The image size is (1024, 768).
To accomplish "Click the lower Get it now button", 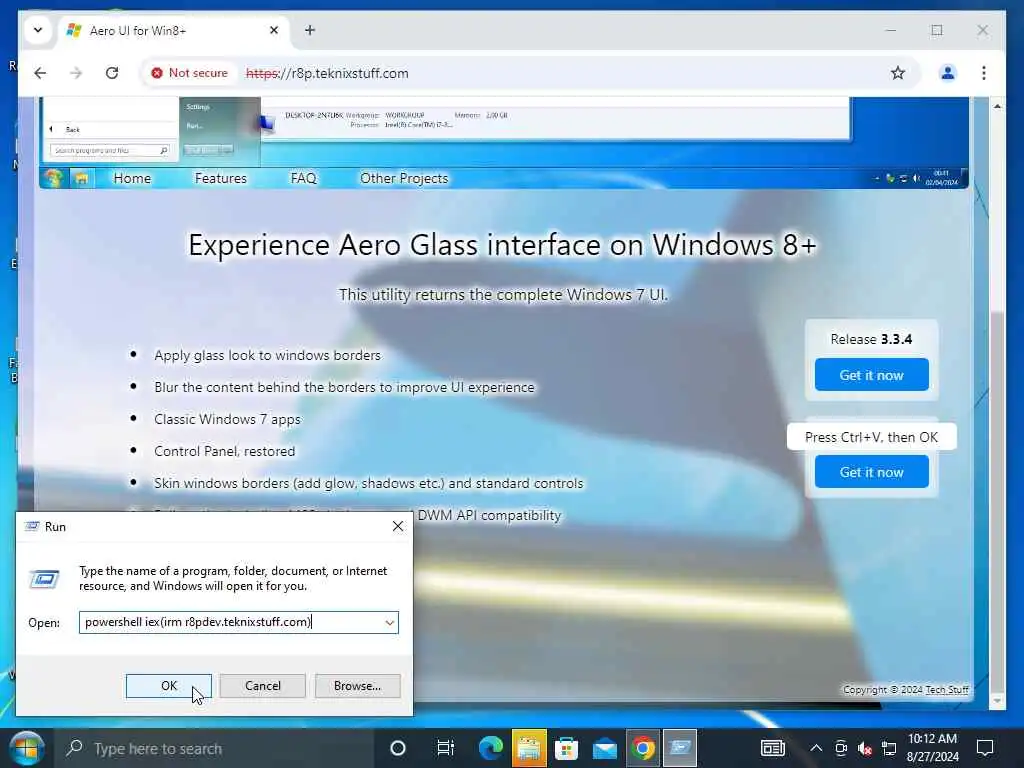I will (871, 472).
